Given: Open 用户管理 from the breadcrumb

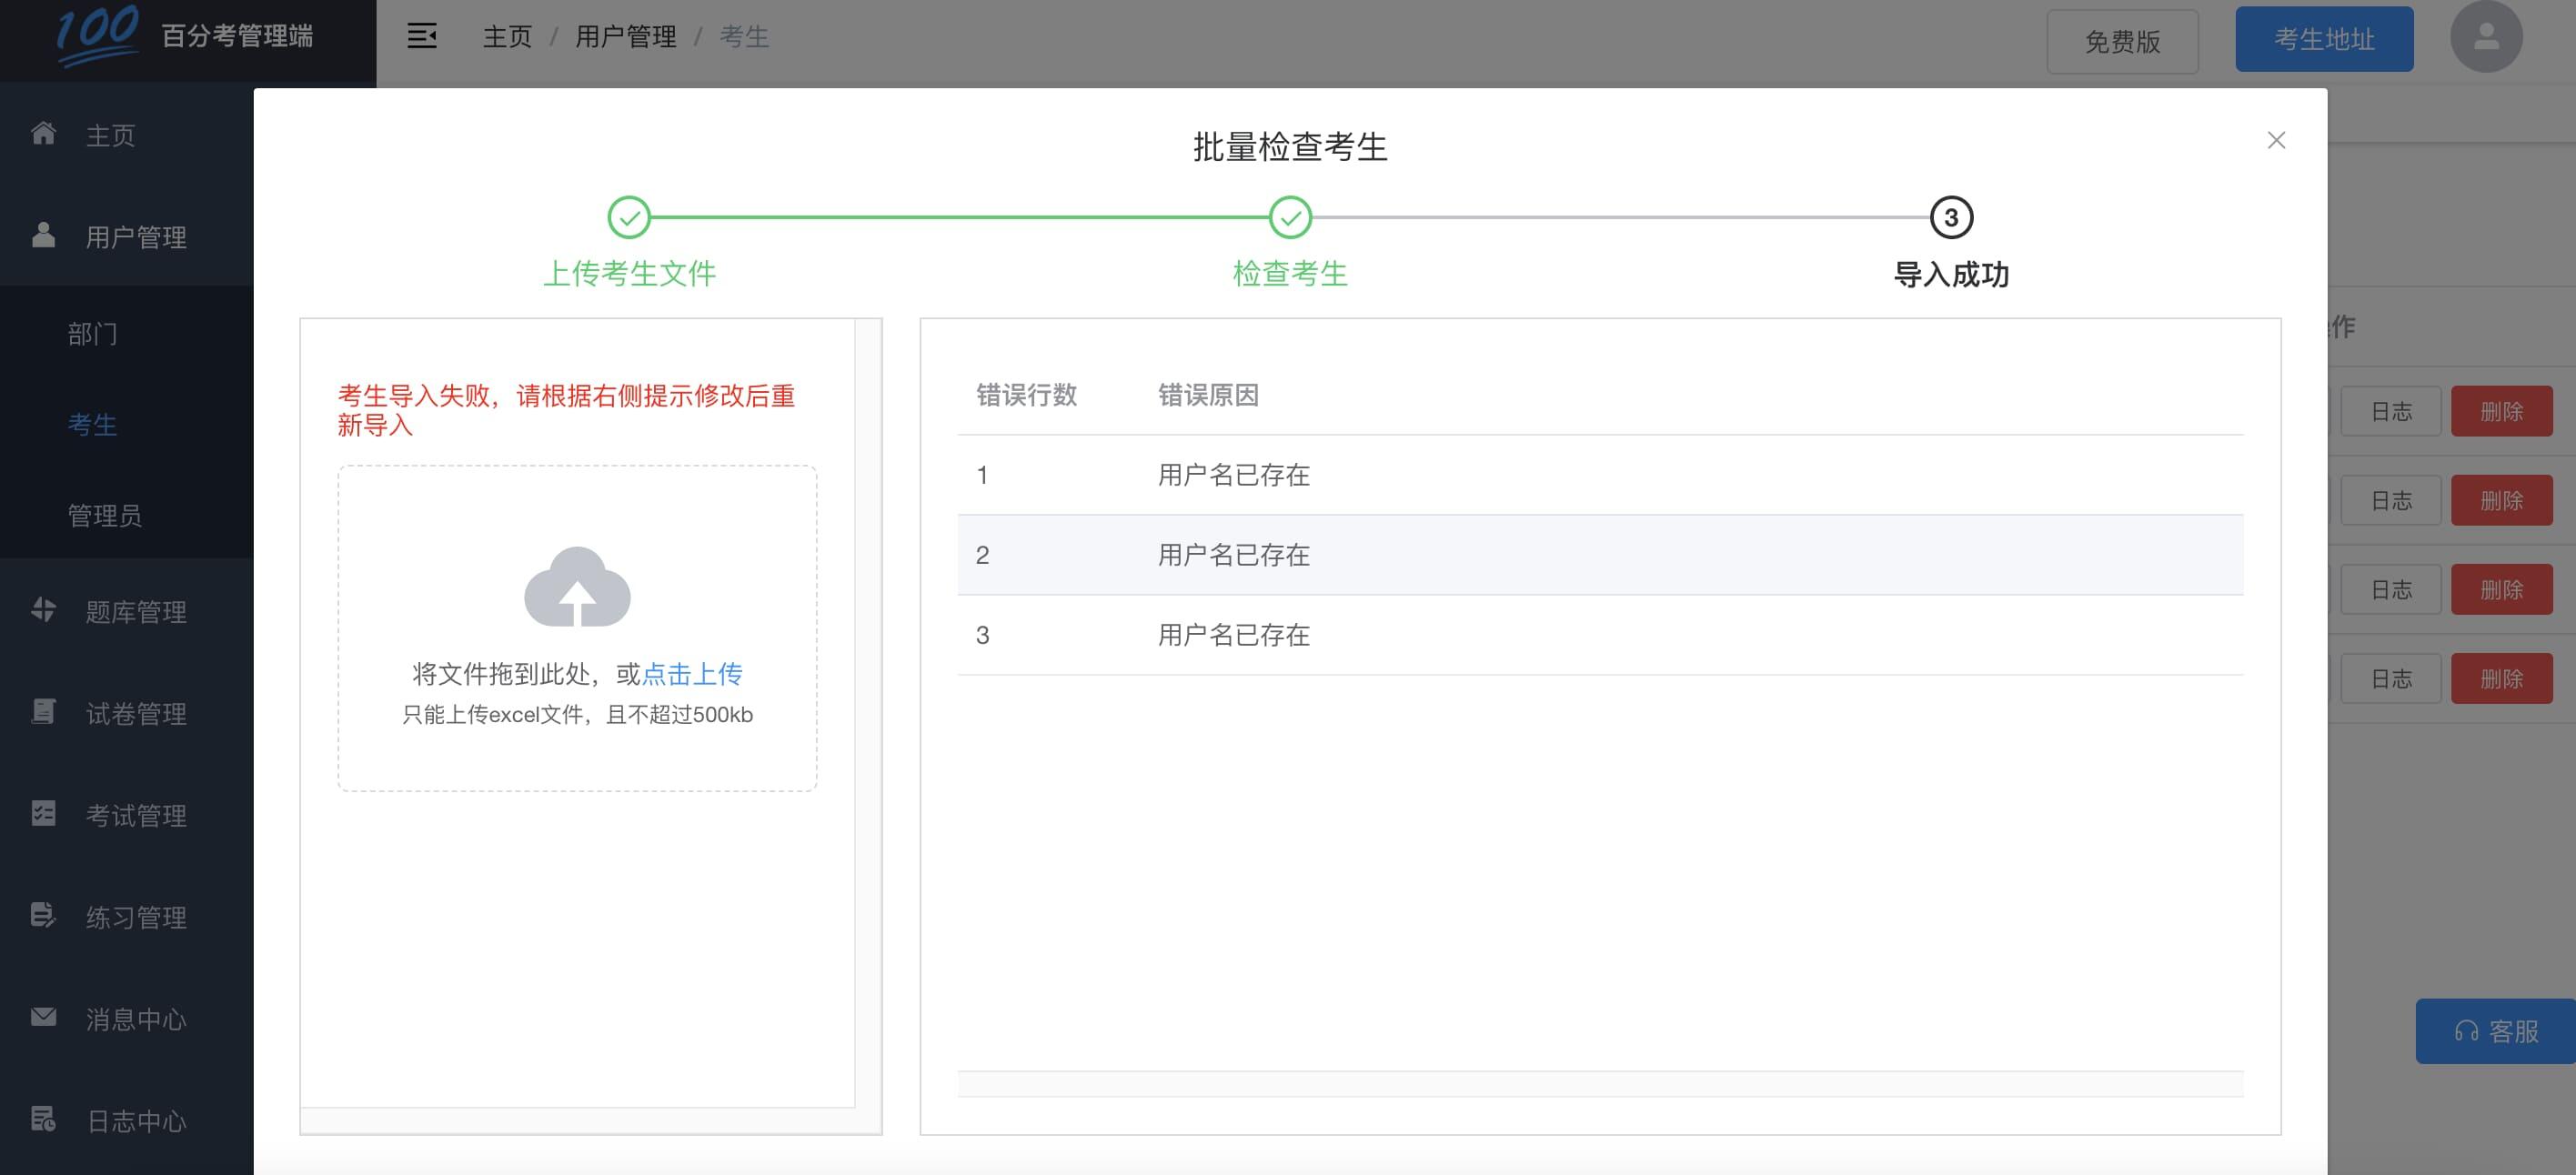Looking at the screenshot, I should pos(624,36).
